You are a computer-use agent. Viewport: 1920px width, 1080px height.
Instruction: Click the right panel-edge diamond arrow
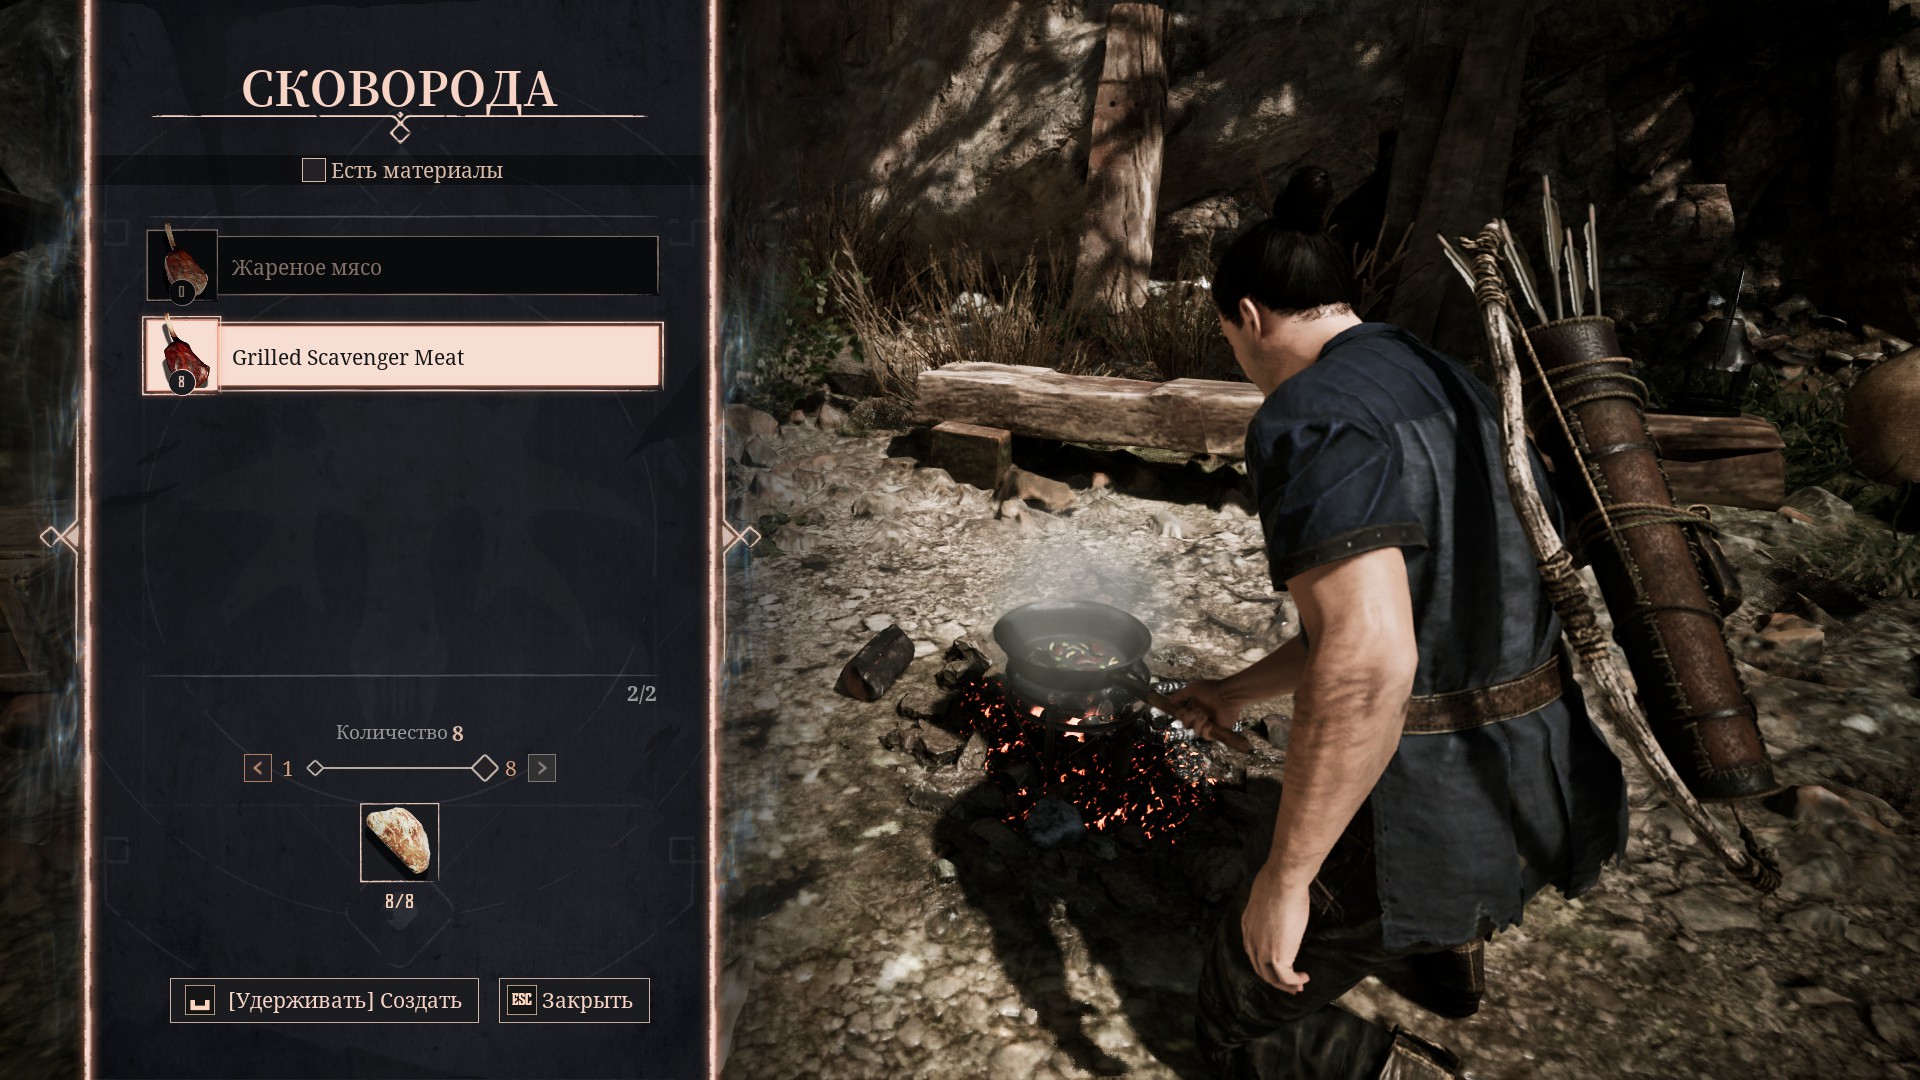click(741, 538)
